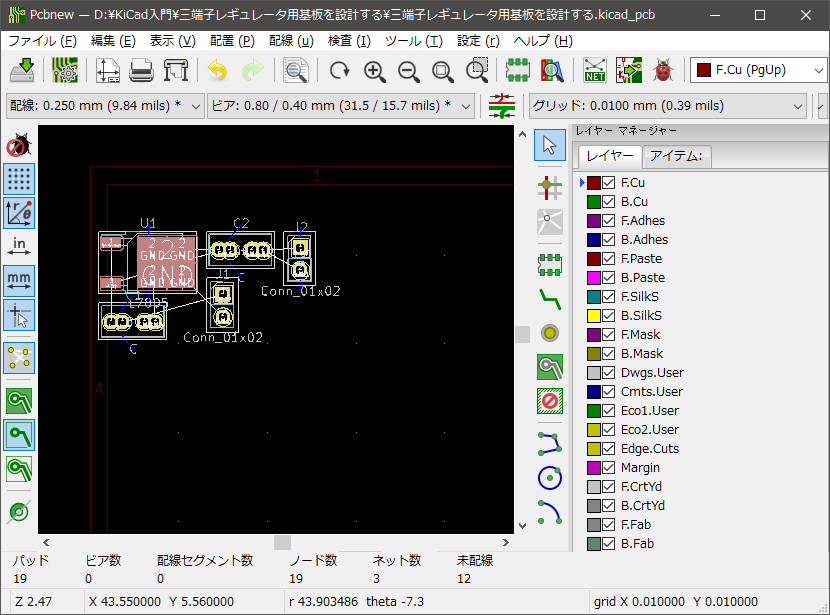
Task: Click the Print board icon
Action: pyautogui.click(x=141, y=71)
